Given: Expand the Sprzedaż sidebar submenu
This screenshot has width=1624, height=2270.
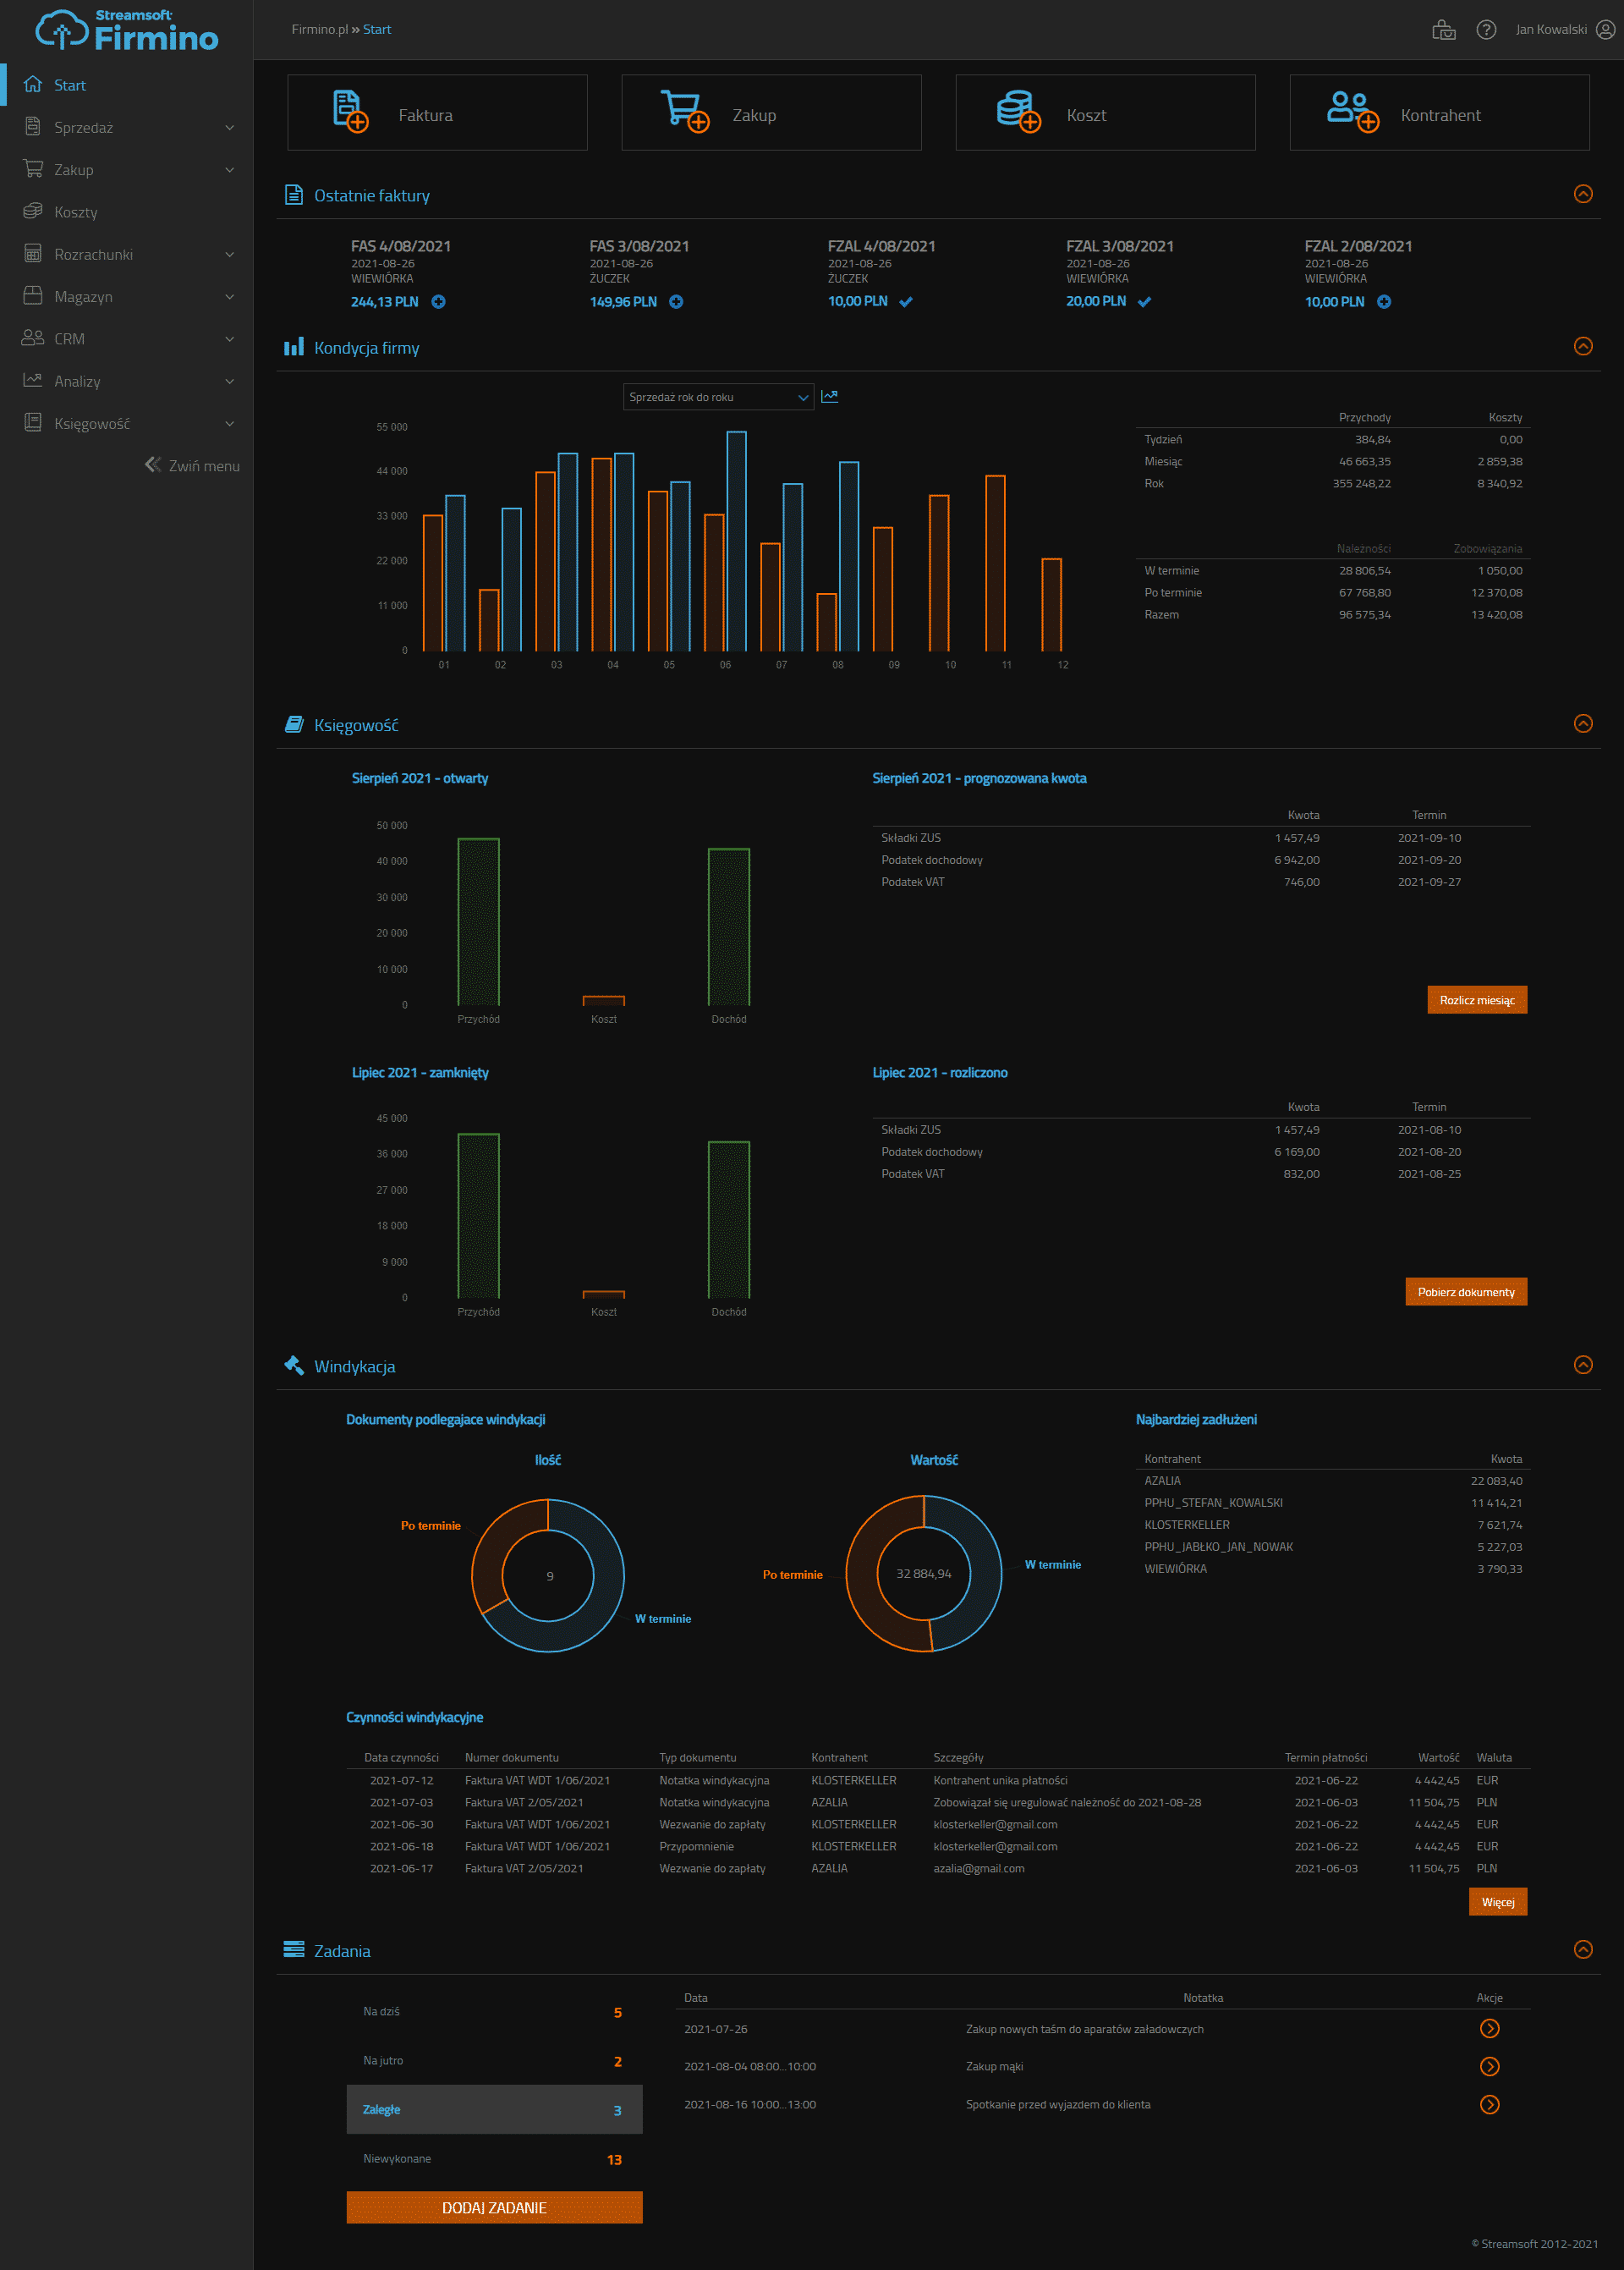Looking at the screenshot, I should tap(230, 127).
